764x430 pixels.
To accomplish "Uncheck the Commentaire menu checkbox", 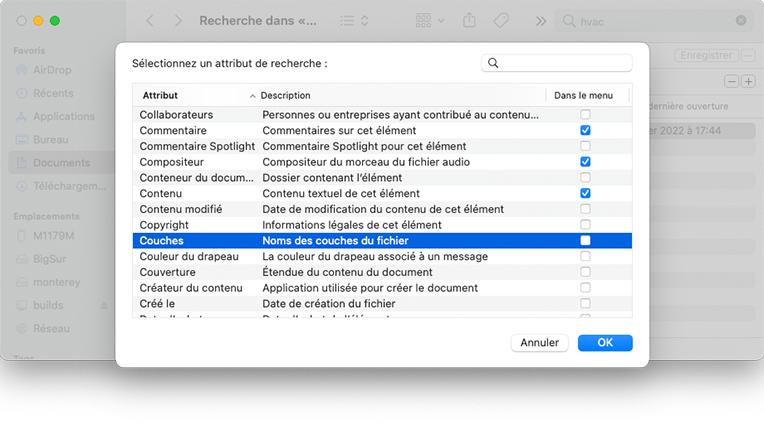I will (585, 130).
